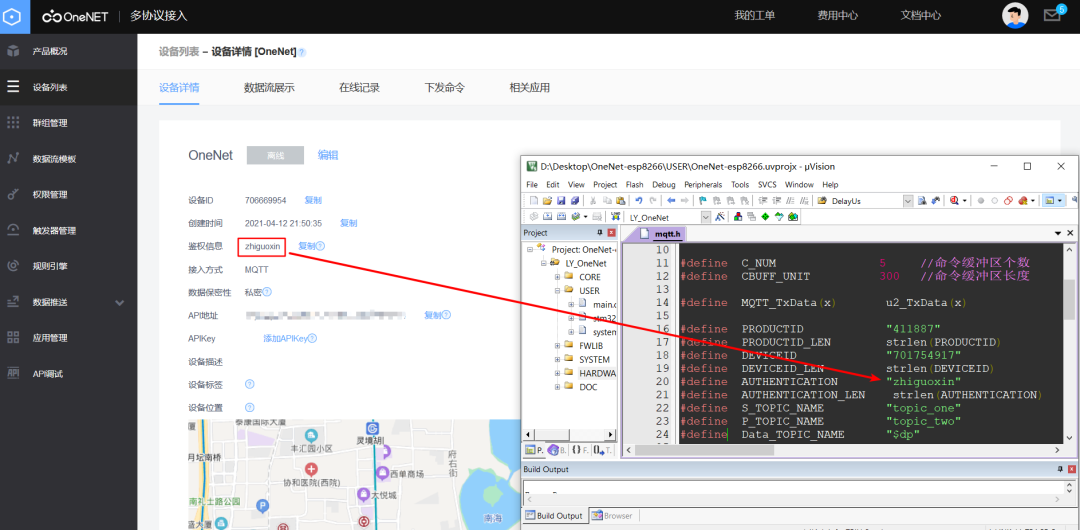The width and height of the screenshot is (1080, 530).
Task: Click the Open file folder icon
Action: [547, 201]
